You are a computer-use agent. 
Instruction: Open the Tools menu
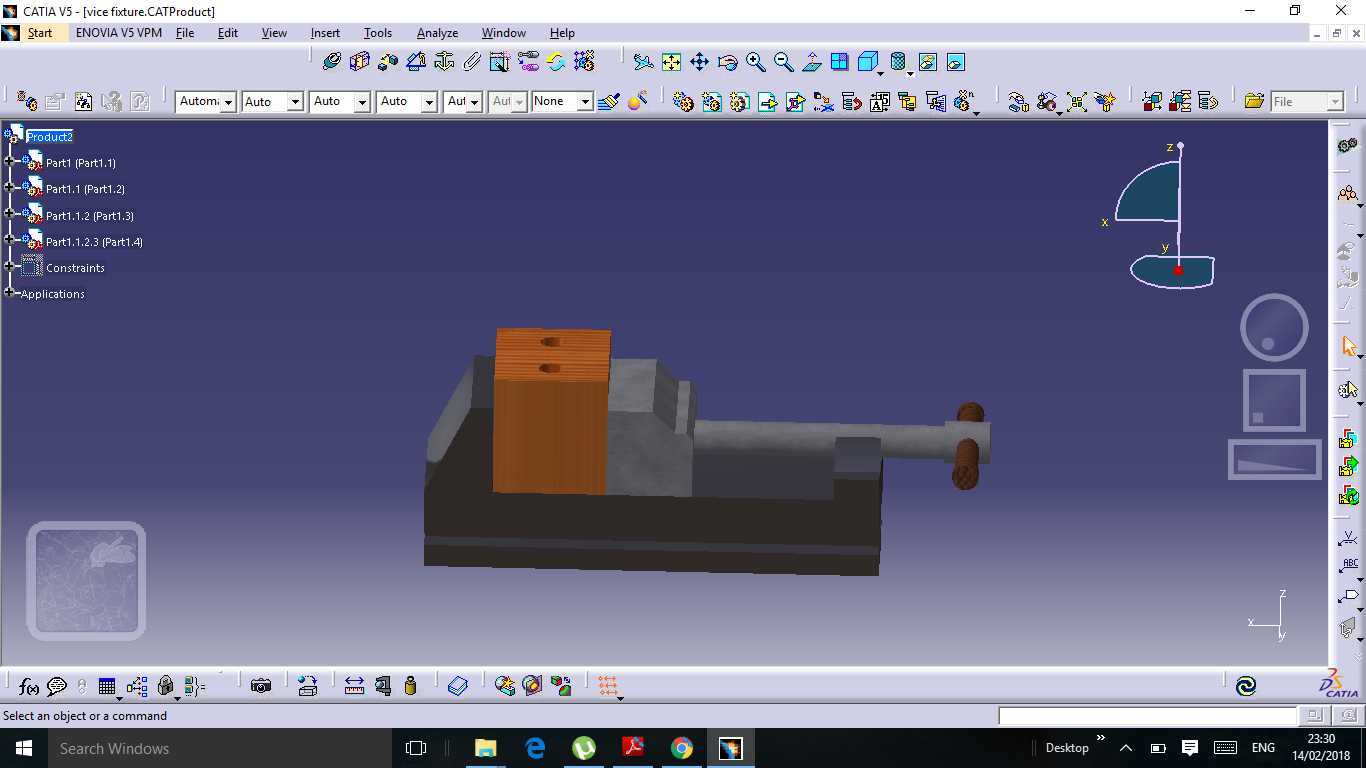[x=377, y=33]
